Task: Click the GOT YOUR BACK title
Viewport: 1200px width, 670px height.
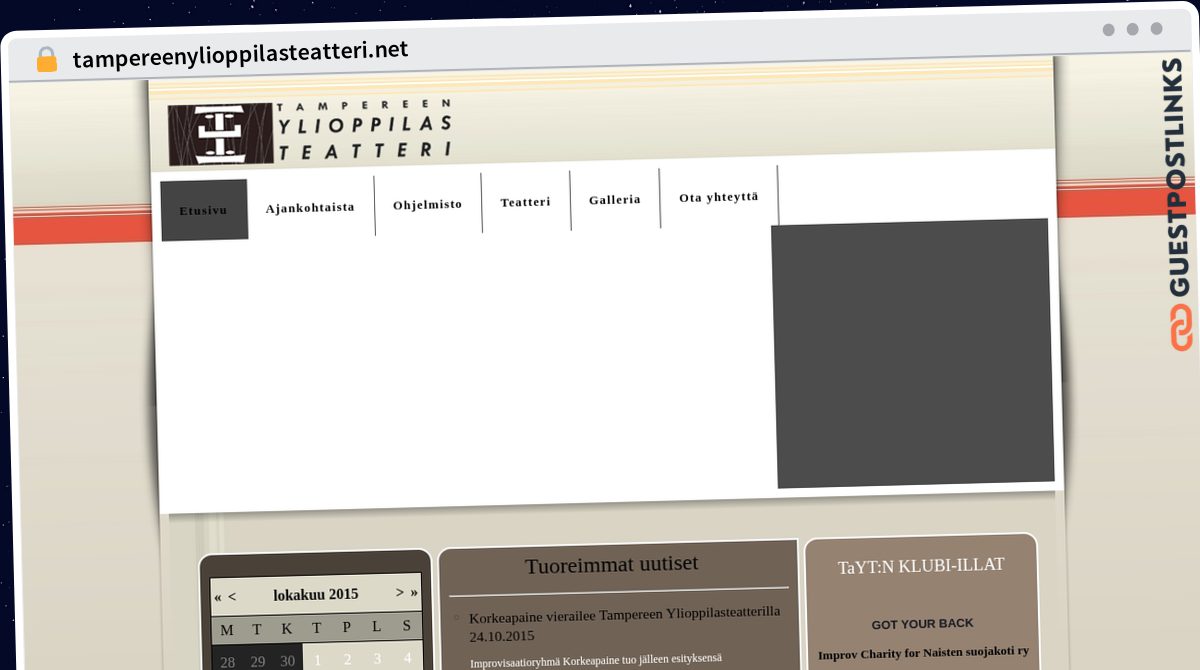Action: coord(922,624)
